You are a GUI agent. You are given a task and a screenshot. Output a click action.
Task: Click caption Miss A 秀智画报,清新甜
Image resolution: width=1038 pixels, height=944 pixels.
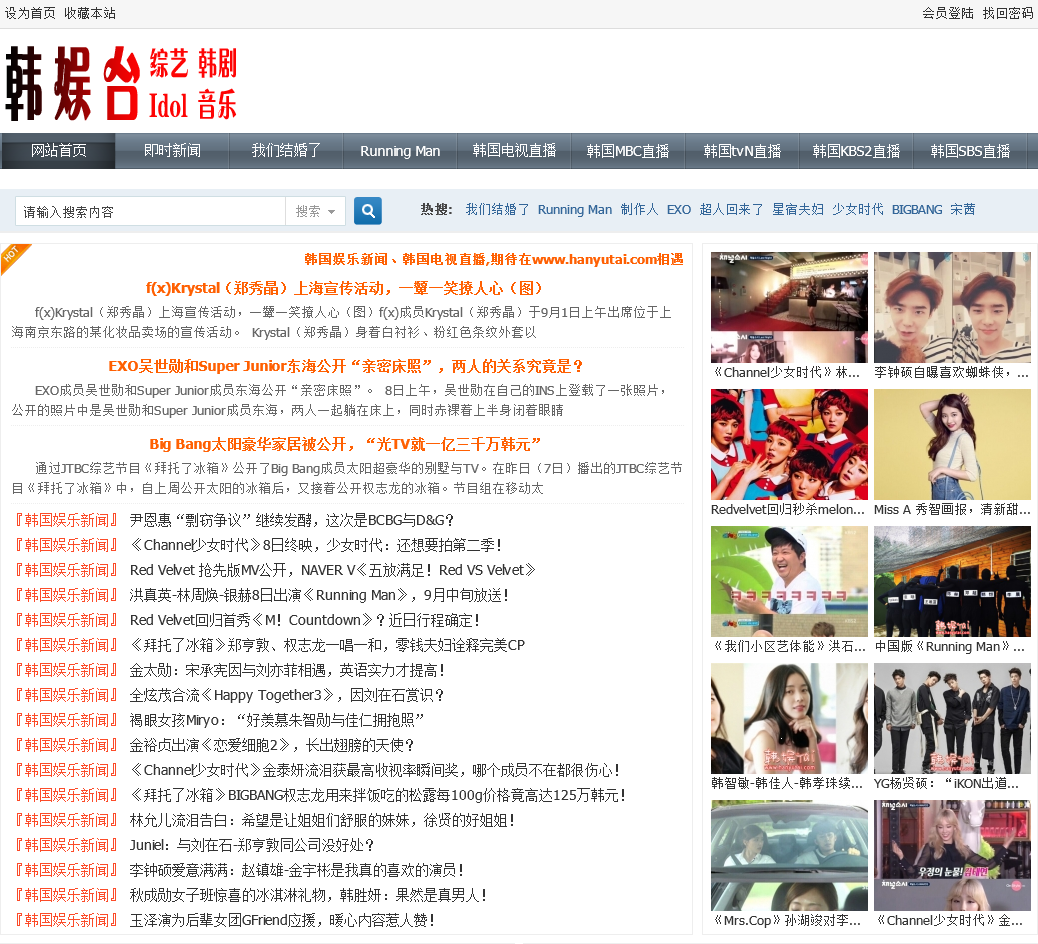pos(952,510)
